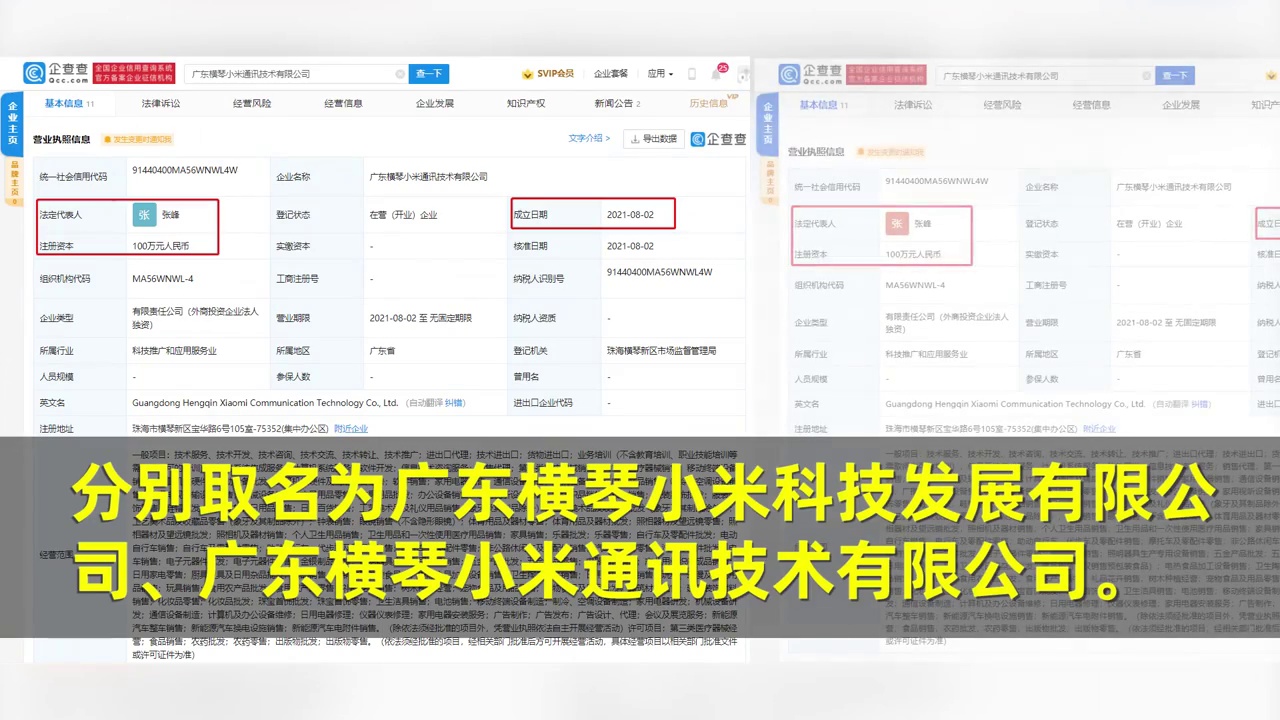
Task: Click the 企查查 logo in the left panel
Action: (56, 73)
